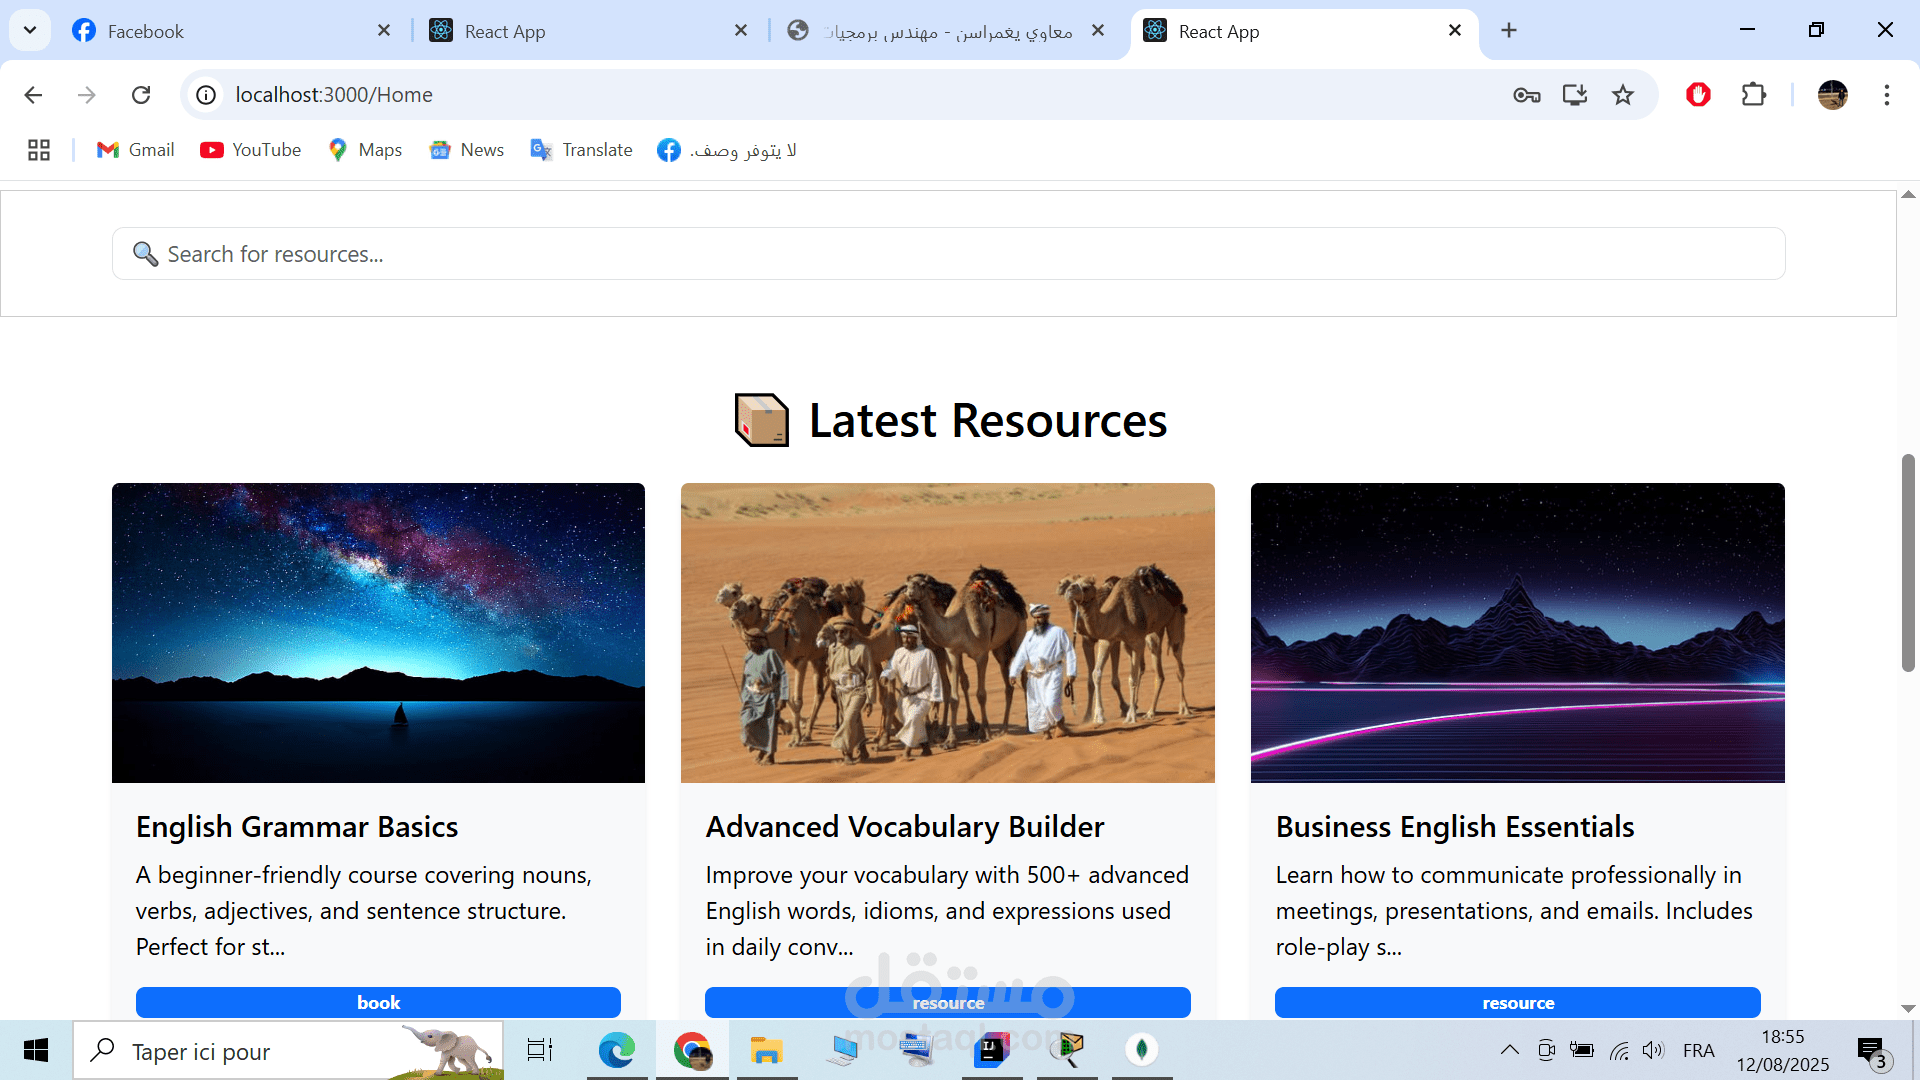Image resolution: width=1920 pixels, height=1080 pixels.
Task: Click the book button on Grammar Basics
Action: (378, 1002)
